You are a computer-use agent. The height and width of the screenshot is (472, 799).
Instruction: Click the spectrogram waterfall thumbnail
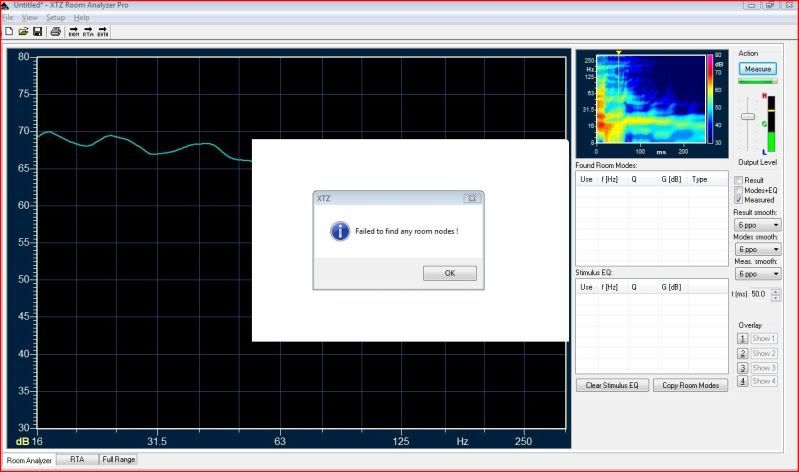[654, 100]
